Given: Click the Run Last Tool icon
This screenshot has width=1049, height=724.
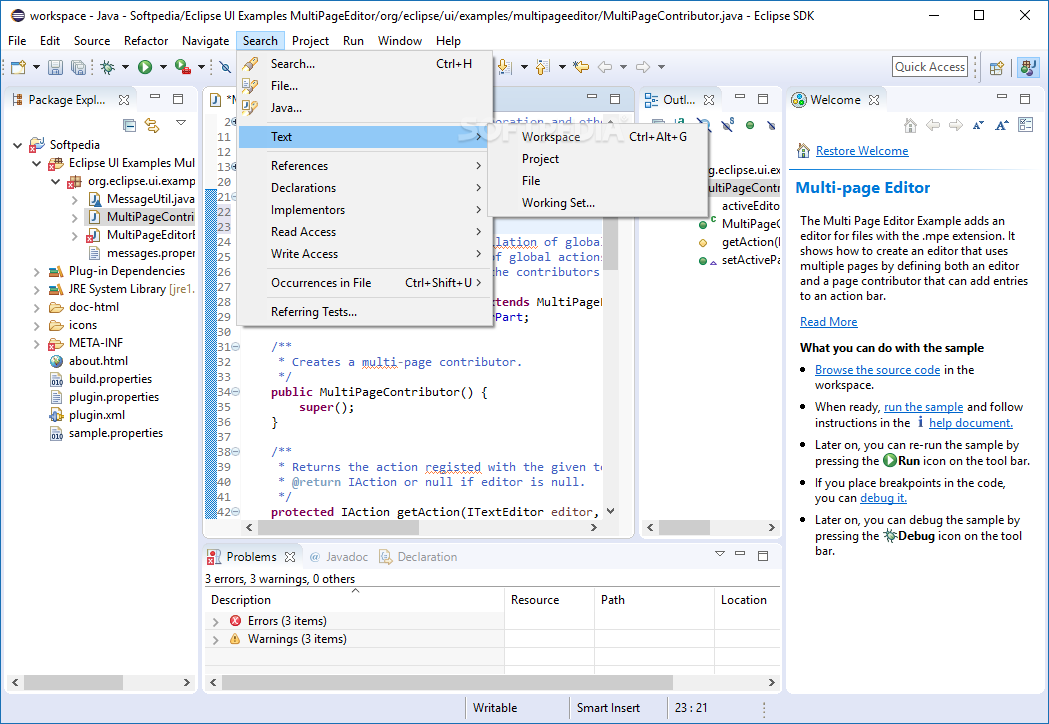Looking at the screenshot, I should click(x=183, y=67).
